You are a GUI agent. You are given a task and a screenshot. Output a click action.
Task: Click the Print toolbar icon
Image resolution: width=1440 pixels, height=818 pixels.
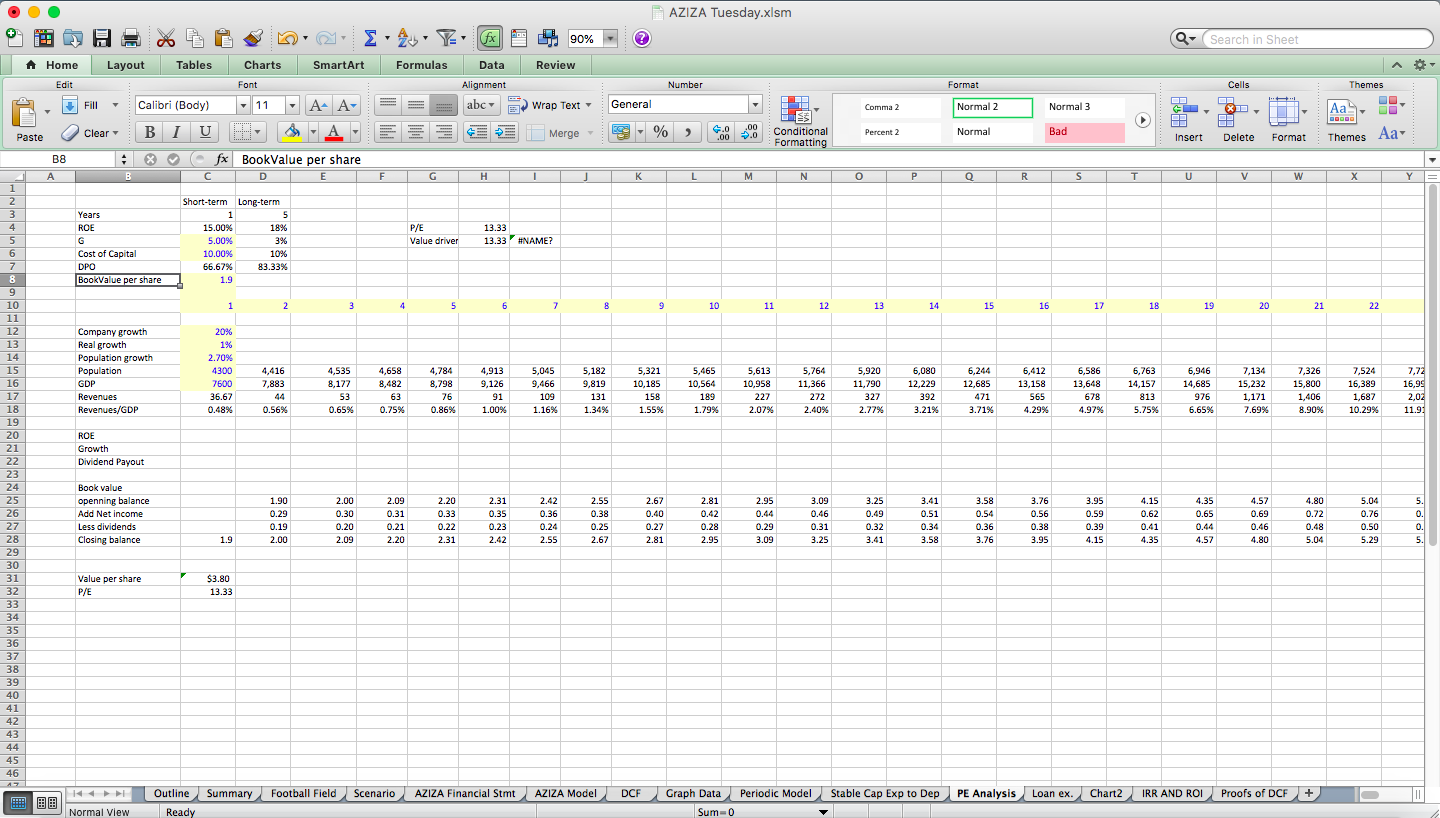(130, 37)
